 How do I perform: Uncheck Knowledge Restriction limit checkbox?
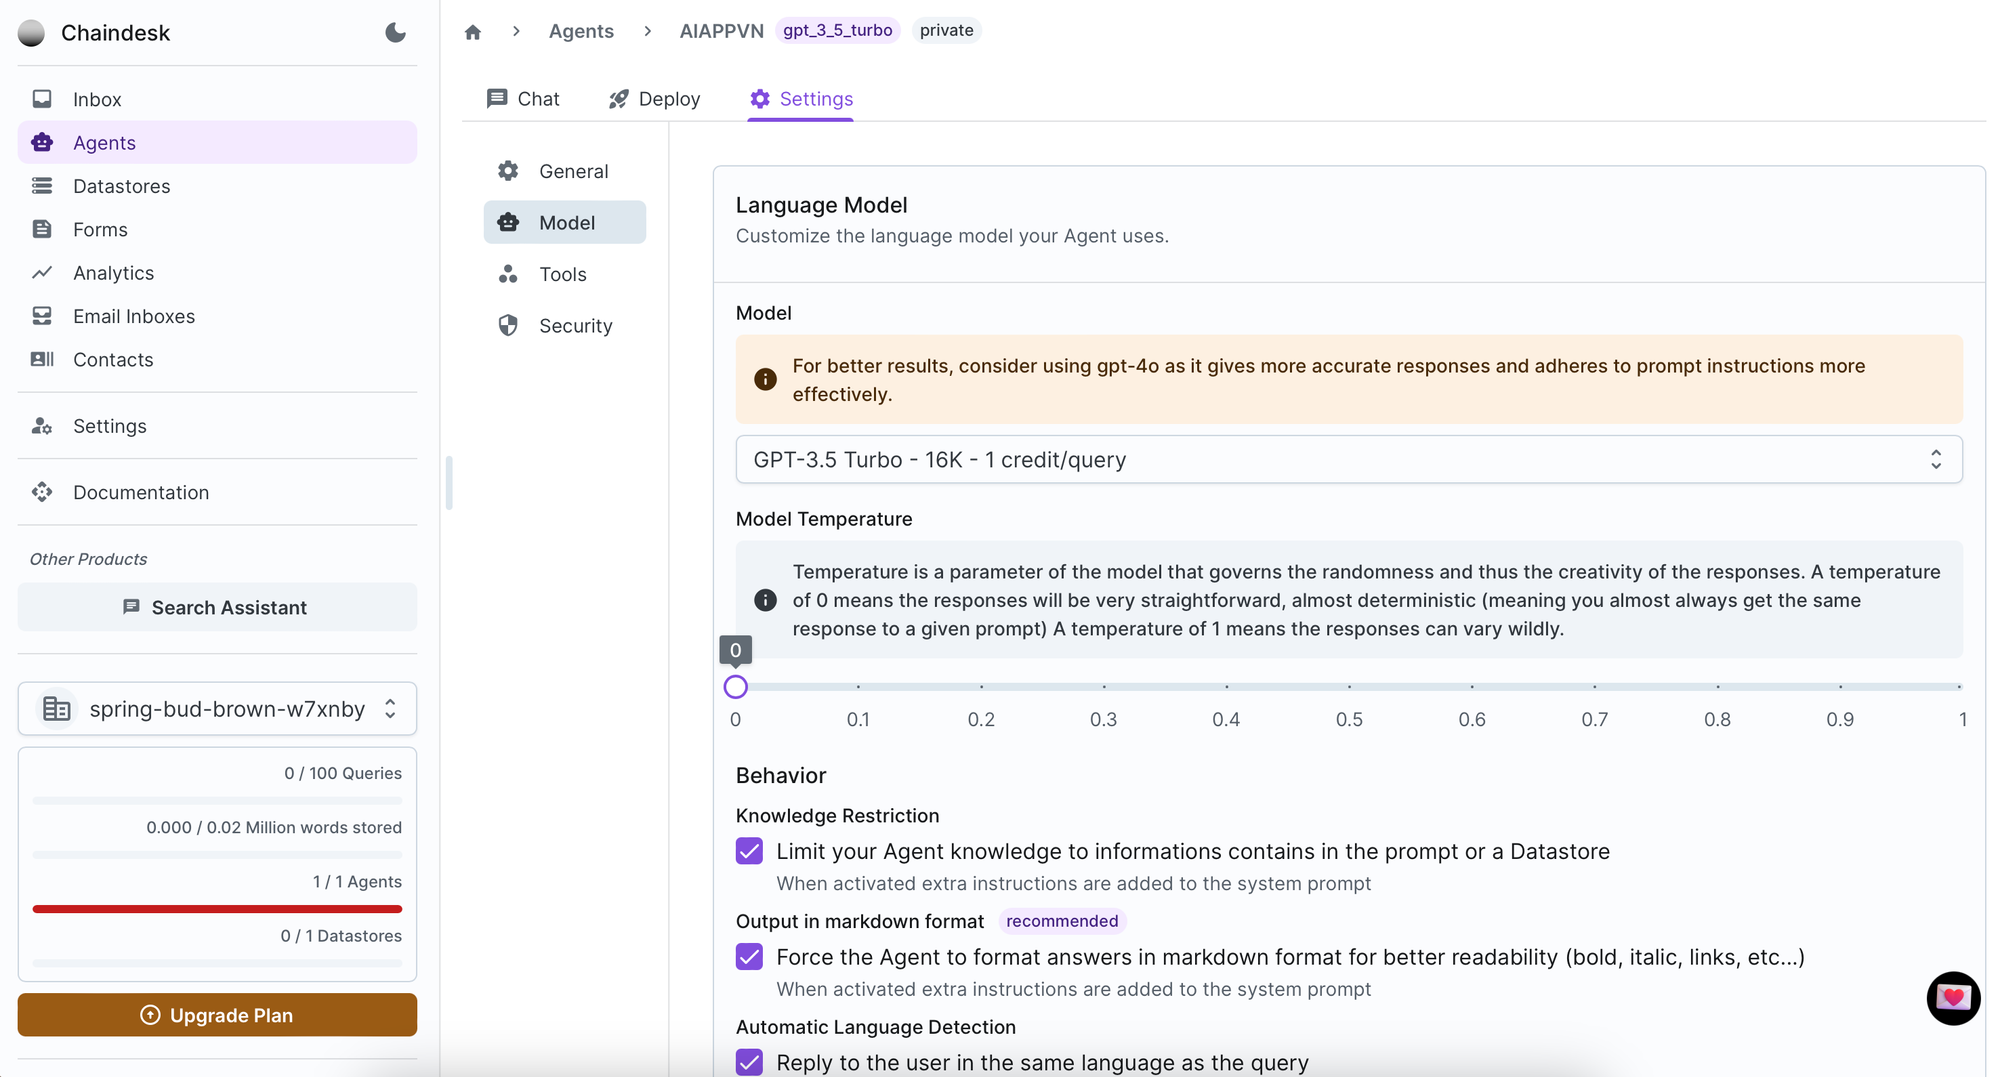click(749, 851)
